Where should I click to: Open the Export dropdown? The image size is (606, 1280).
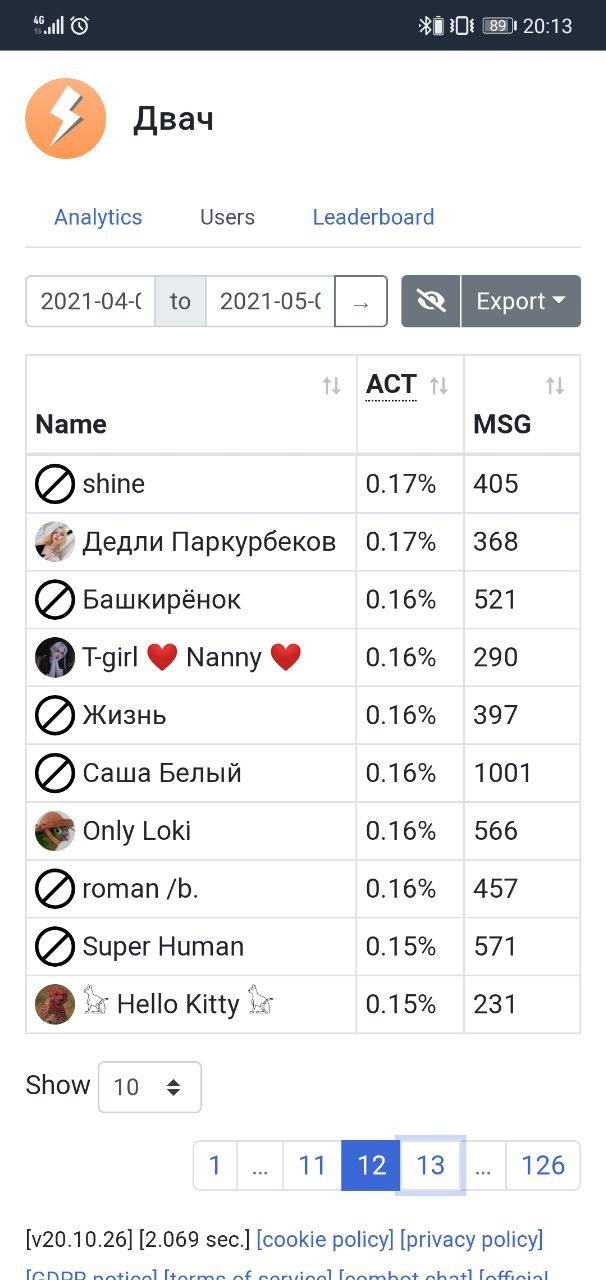point(521,301)
